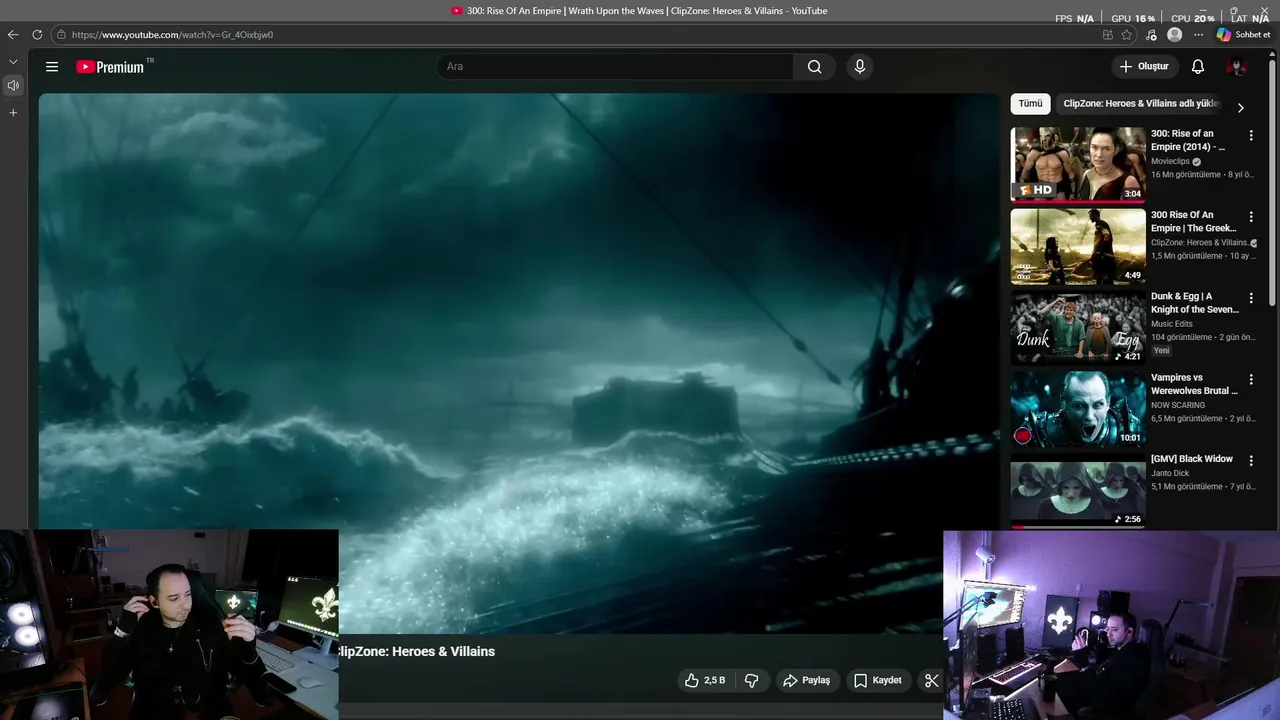Open the browser split screen apps icon
This screenshot has width=1280, height=720.
click(1107, 35)
